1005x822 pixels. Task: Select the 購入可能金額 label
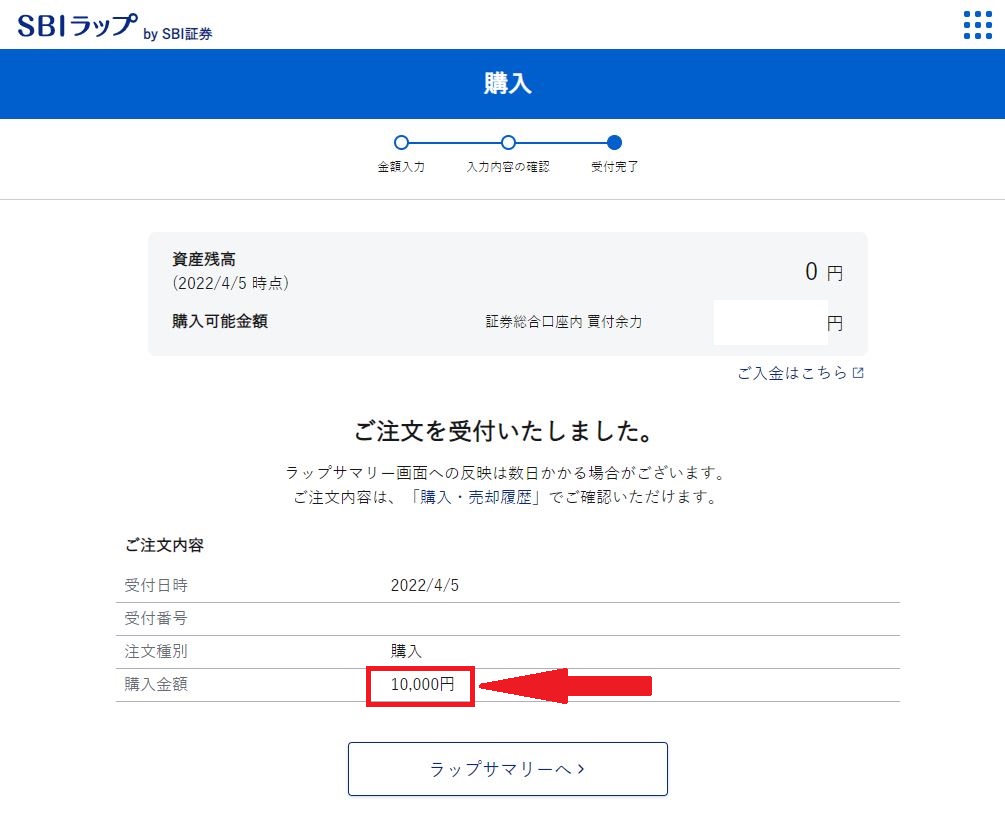pyautogui.click(x=220, y=321)
